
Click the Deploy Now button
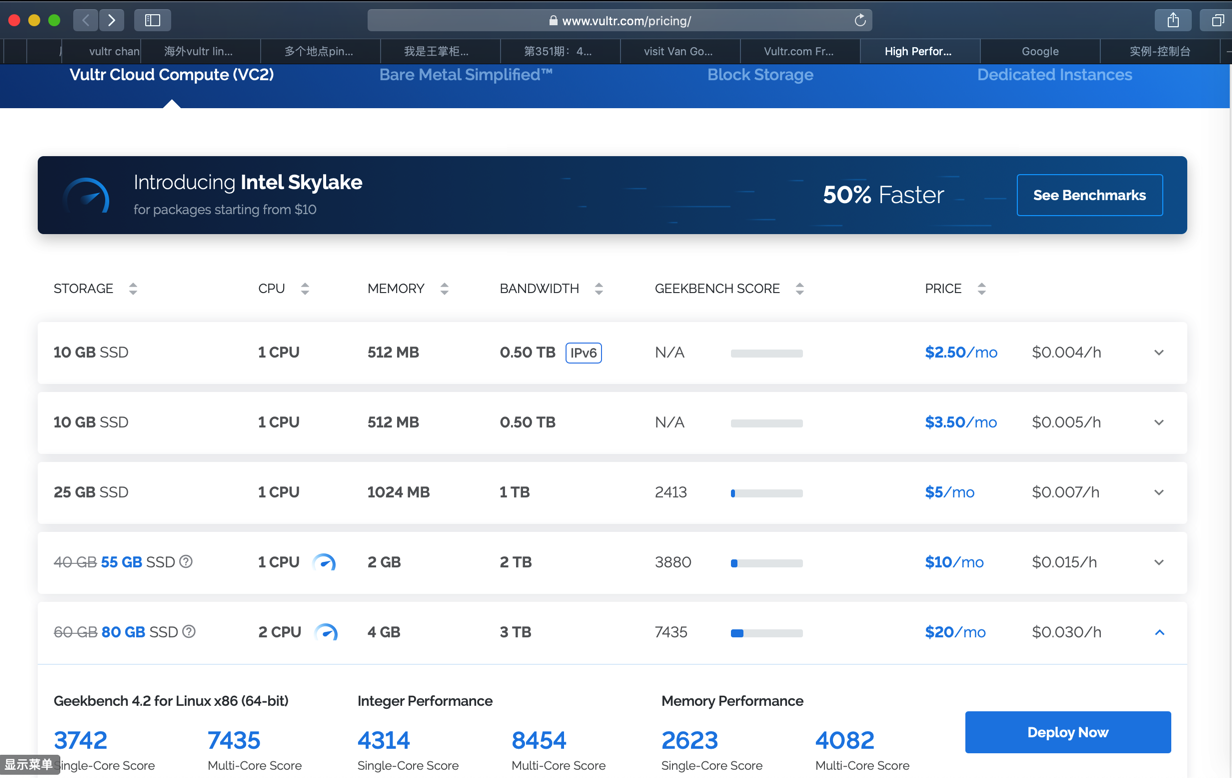tap(1068, 732)
